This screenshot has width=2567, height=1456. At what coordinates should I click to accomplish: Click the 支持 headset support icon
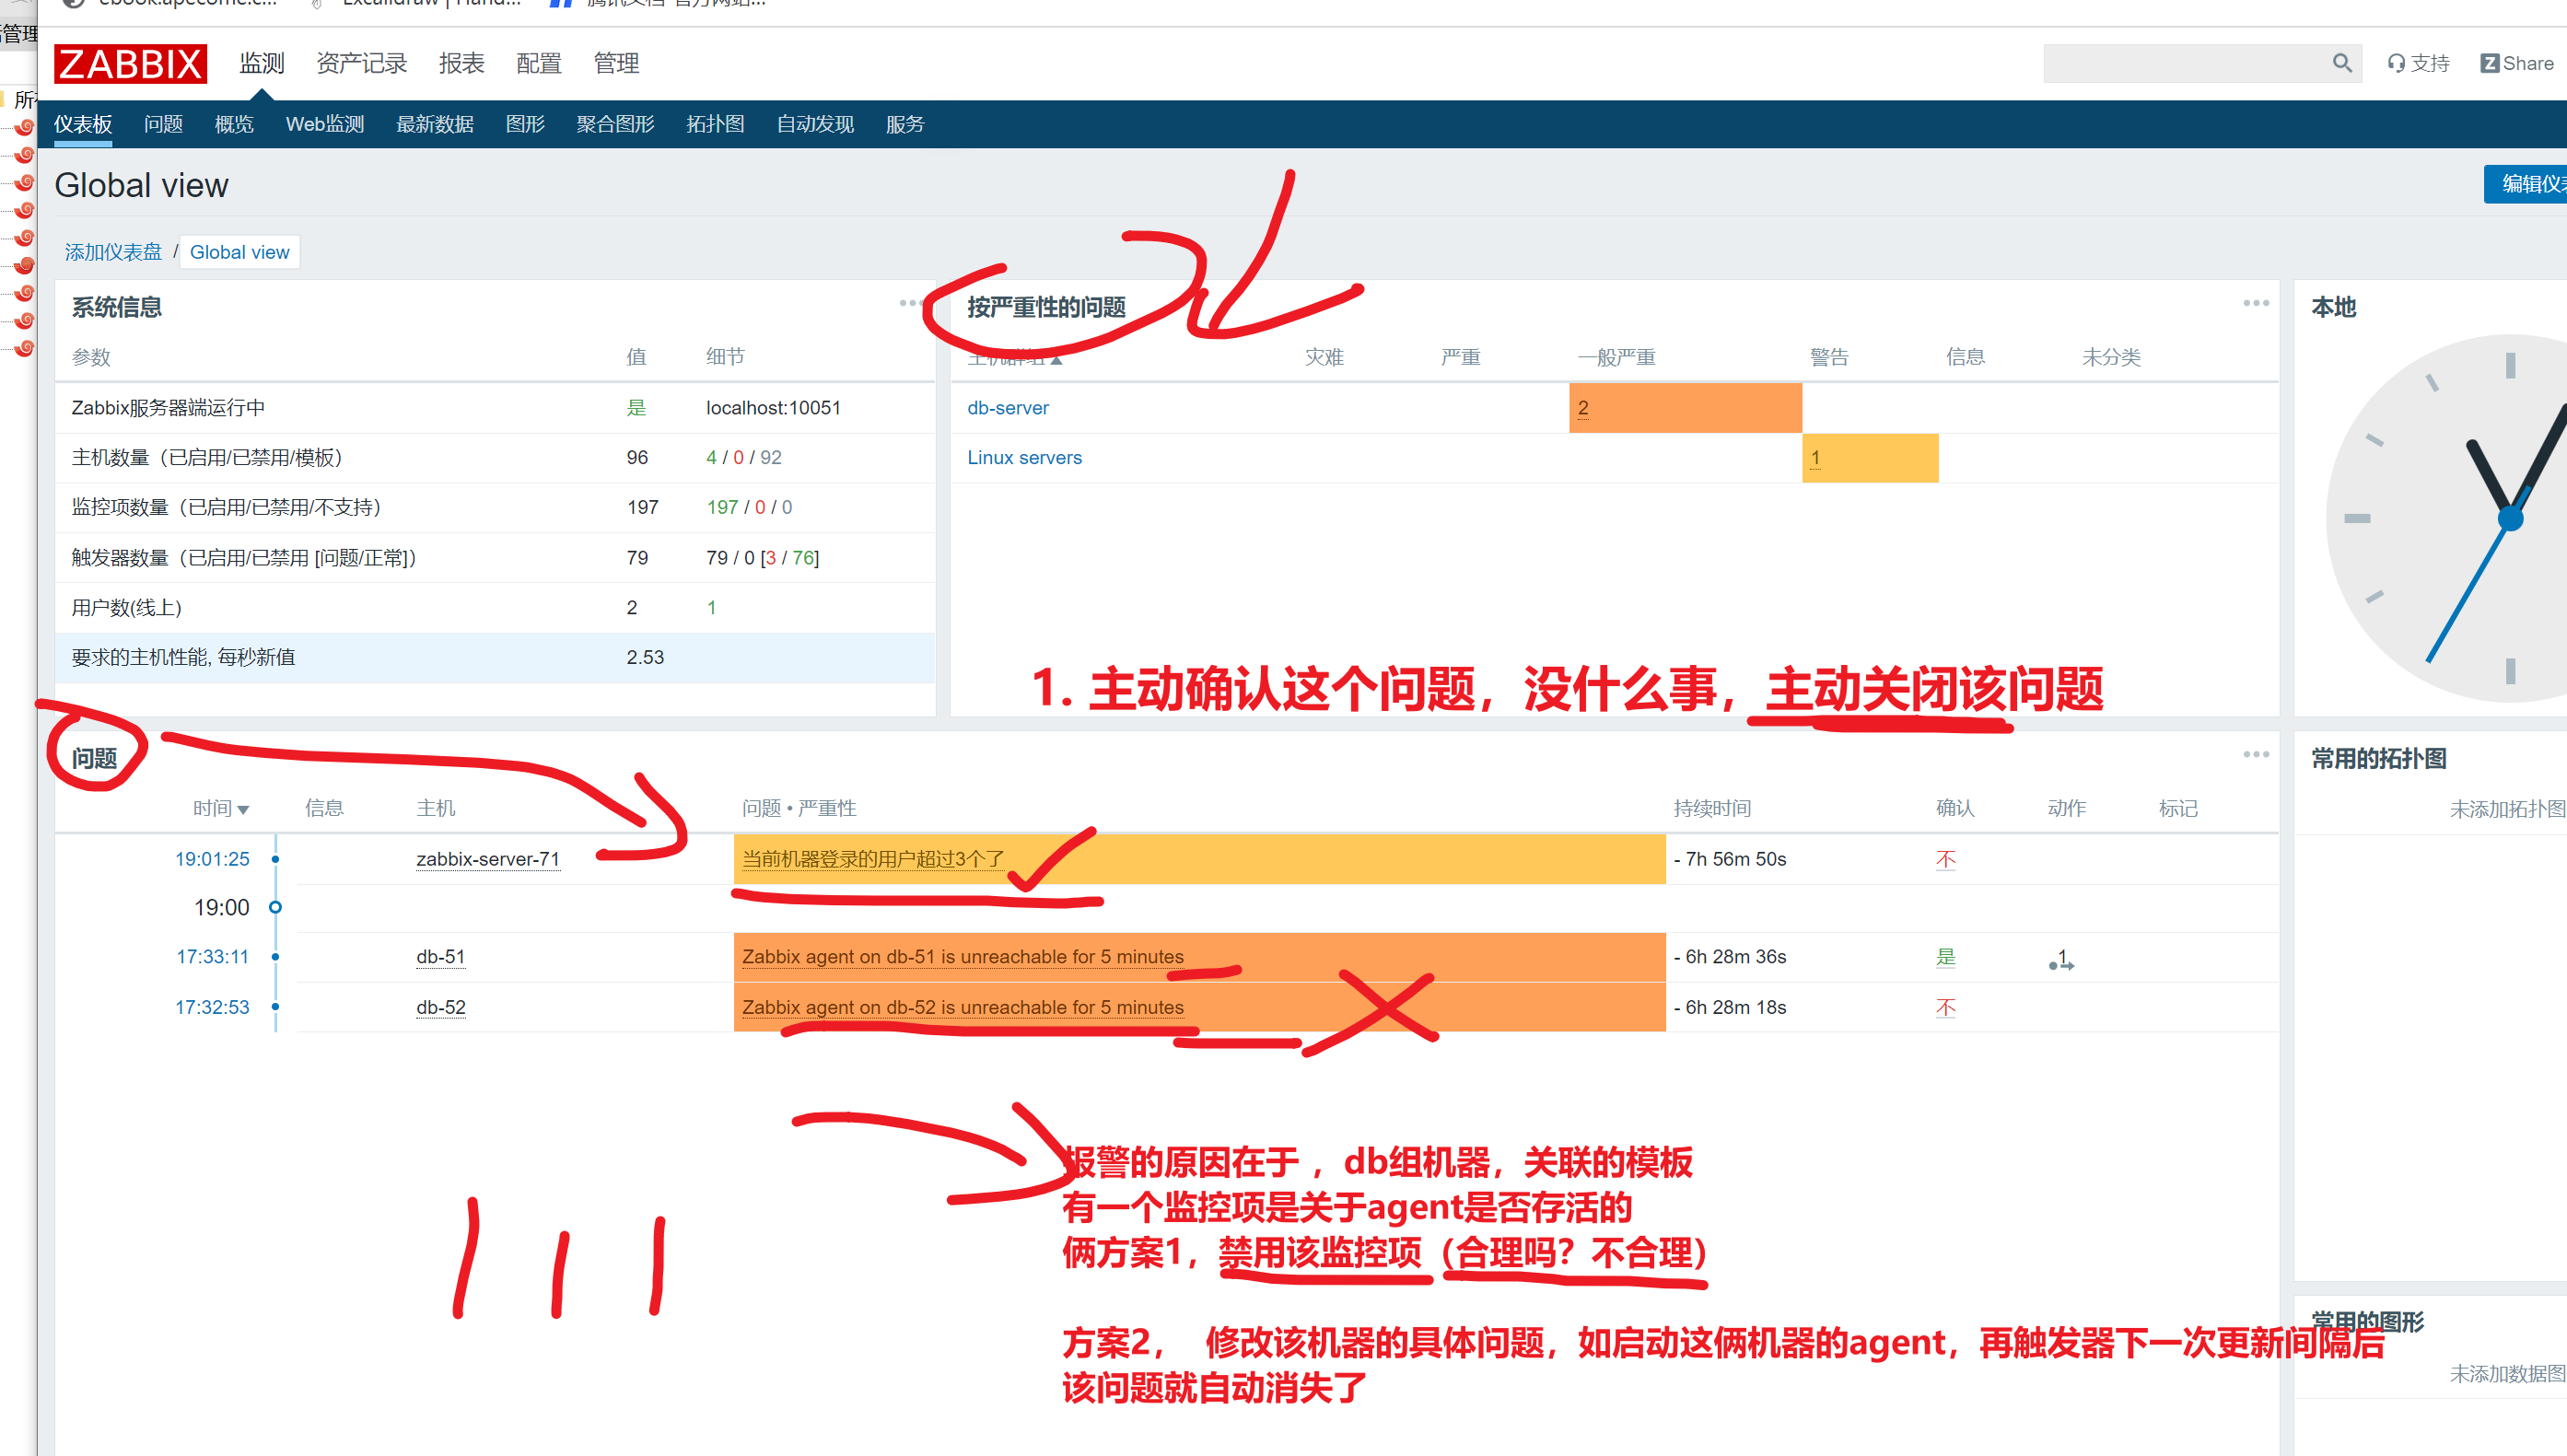pos(2396,63)
